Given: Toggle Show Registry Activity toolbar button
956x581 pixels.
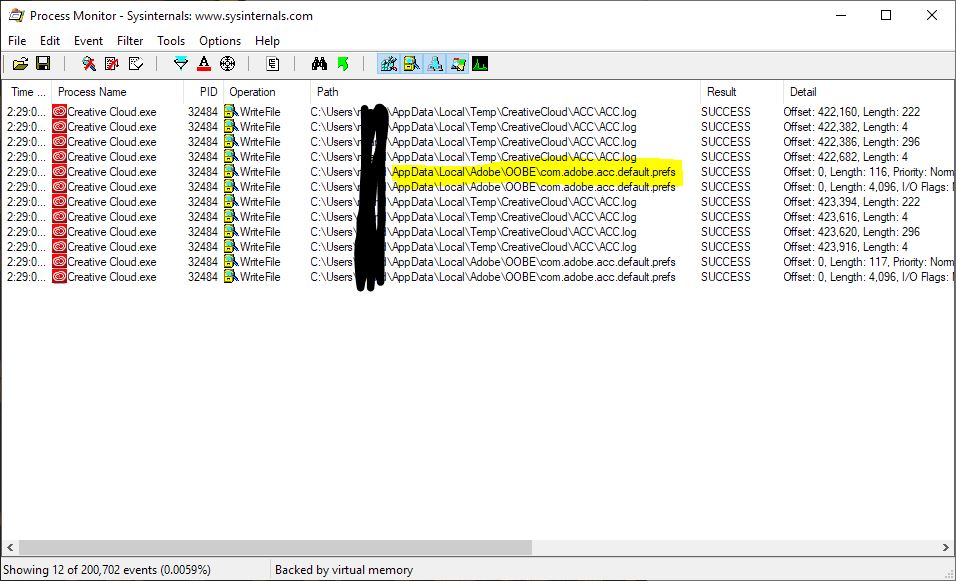Looking at the screenshot, I should 388,63.
